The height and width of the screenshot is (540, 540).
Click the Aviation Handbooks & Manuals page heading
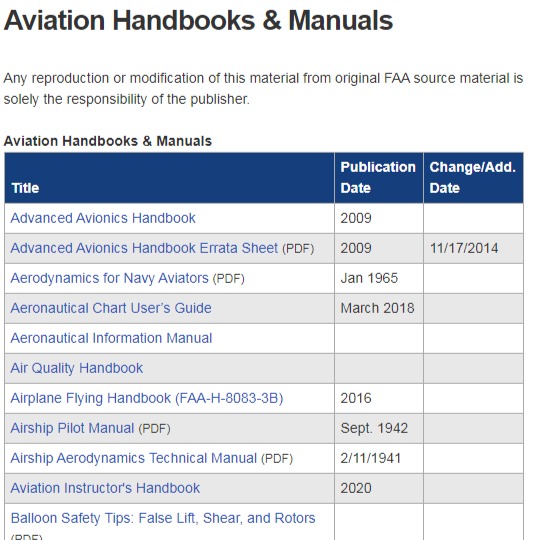198,21
